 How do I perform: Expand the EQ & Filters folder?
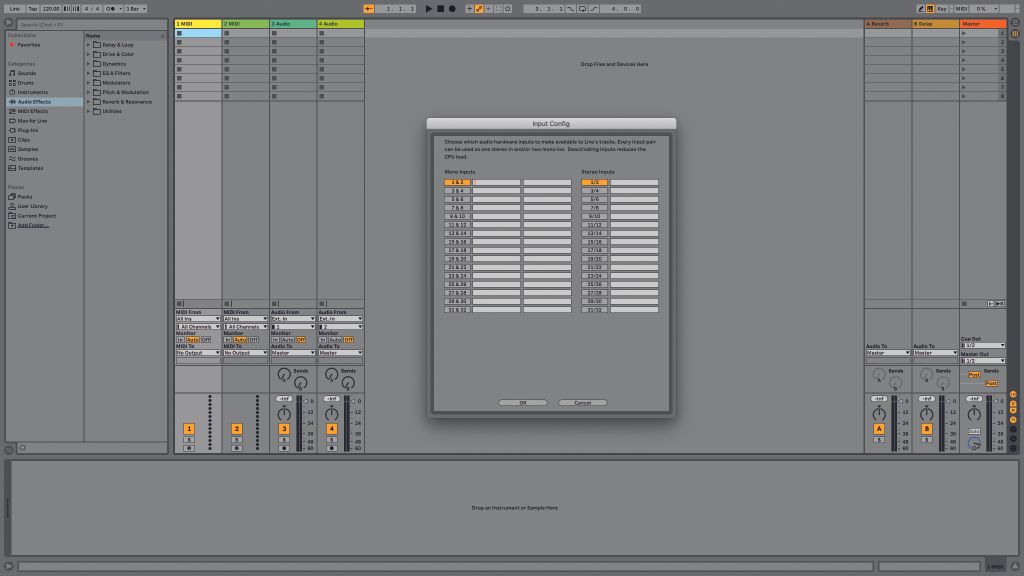(88, 72)
